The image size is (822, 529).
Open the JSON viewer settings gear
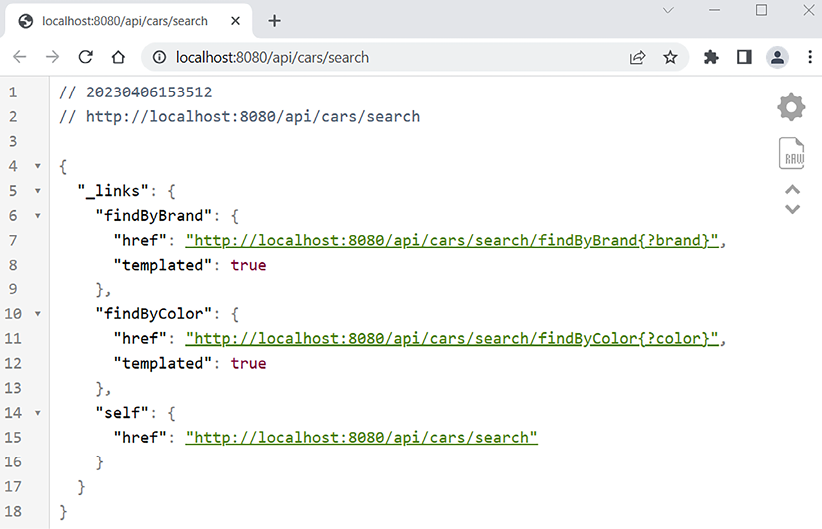(x=791, y=107)
